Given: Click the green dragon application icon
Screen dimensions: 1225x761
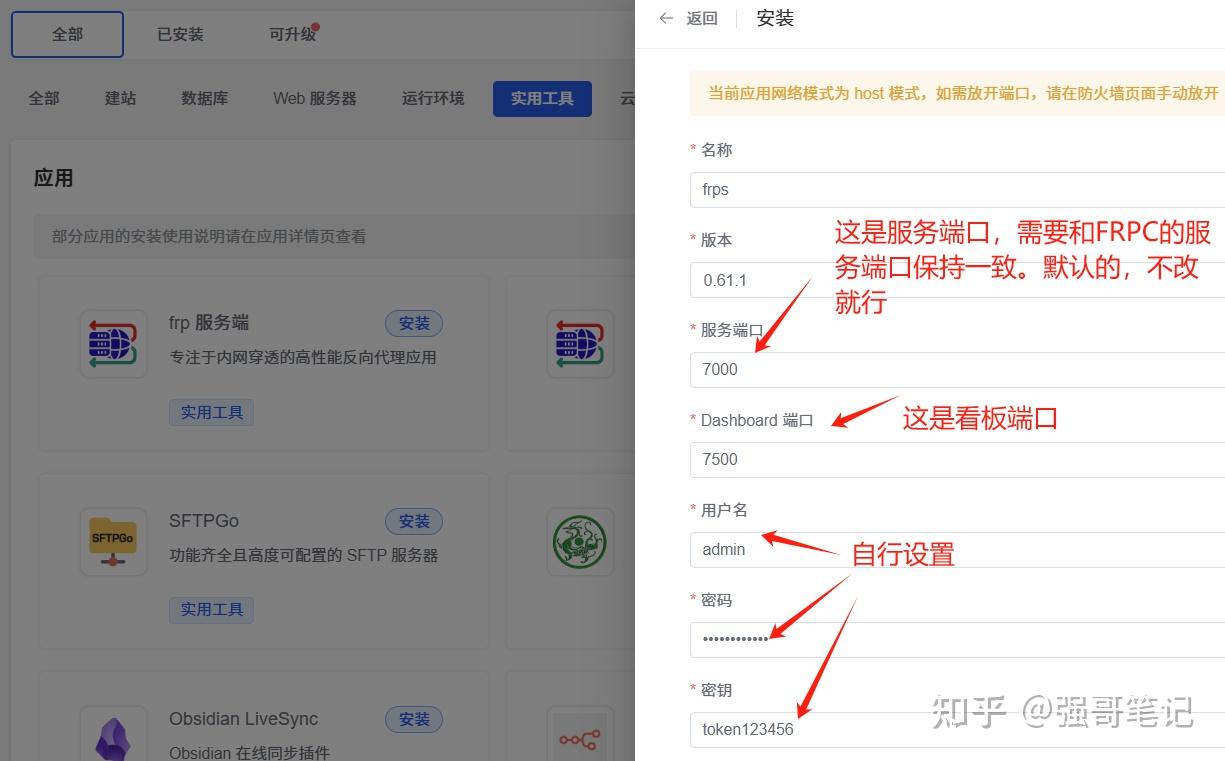Looking at the screenshot, I should [x=580, y=541].
